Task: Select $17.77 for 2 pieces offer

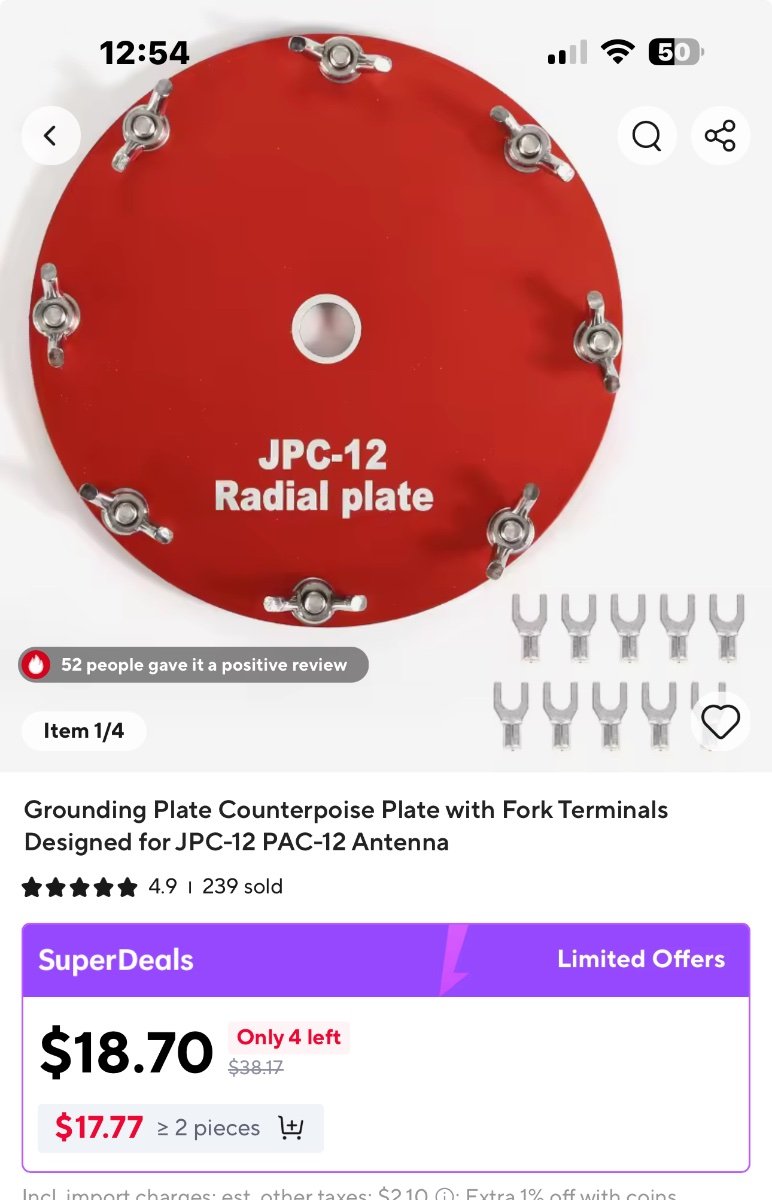Action: pos(181,1128)
